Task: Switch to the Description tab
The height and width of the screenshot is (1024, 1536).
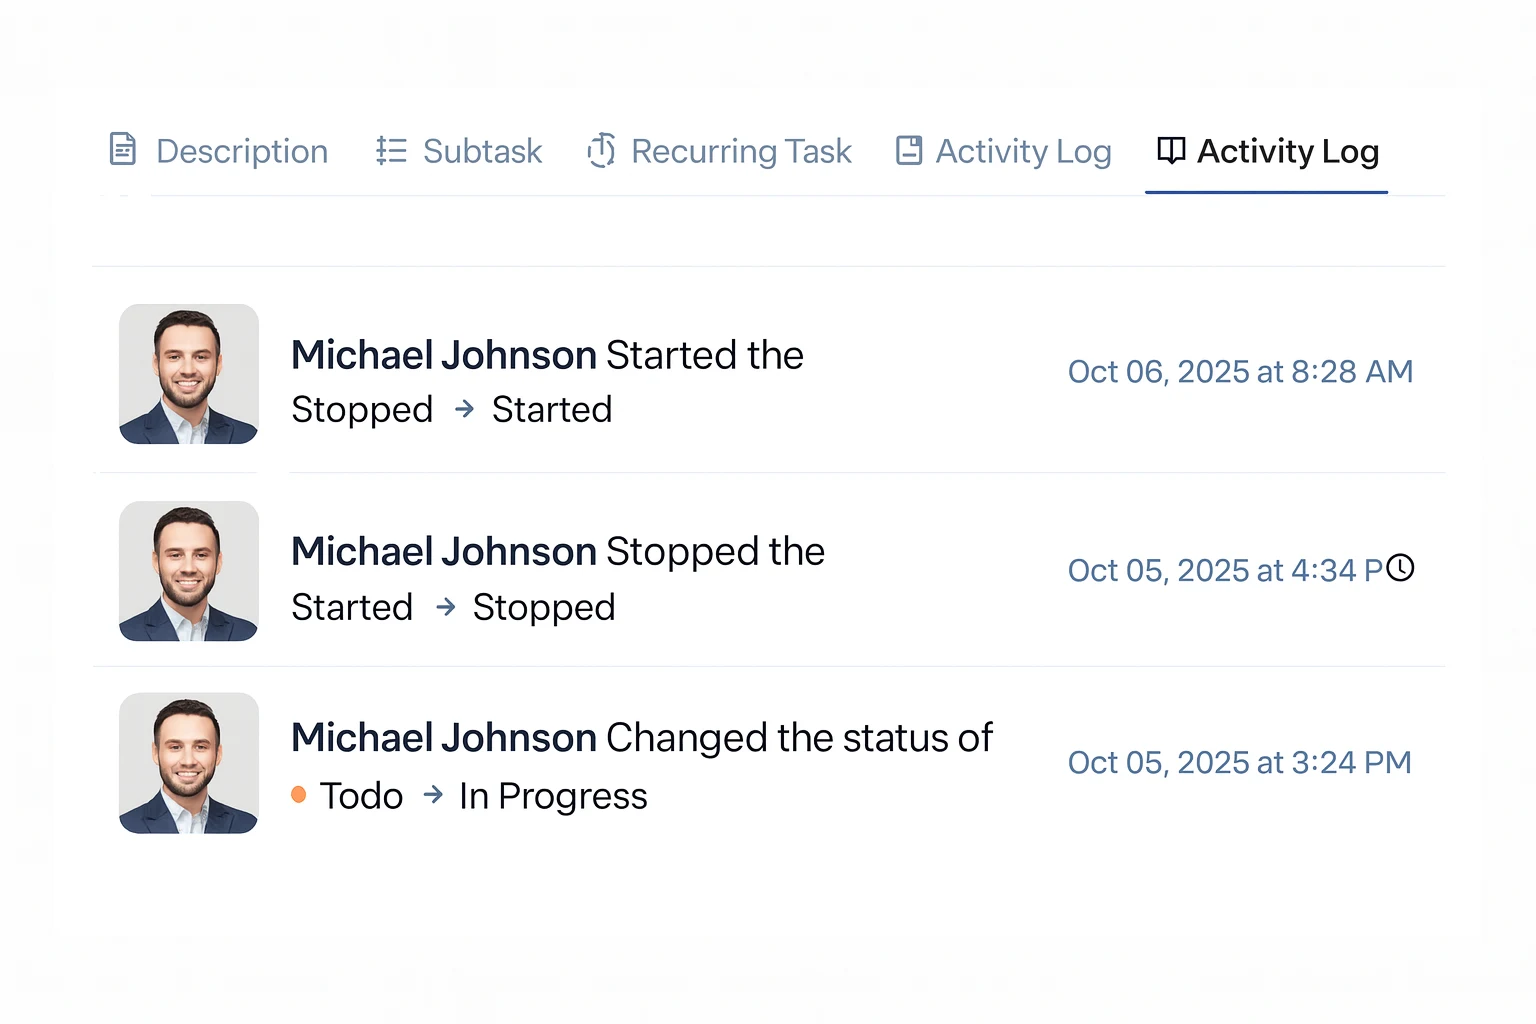Action: click(241, 151)
